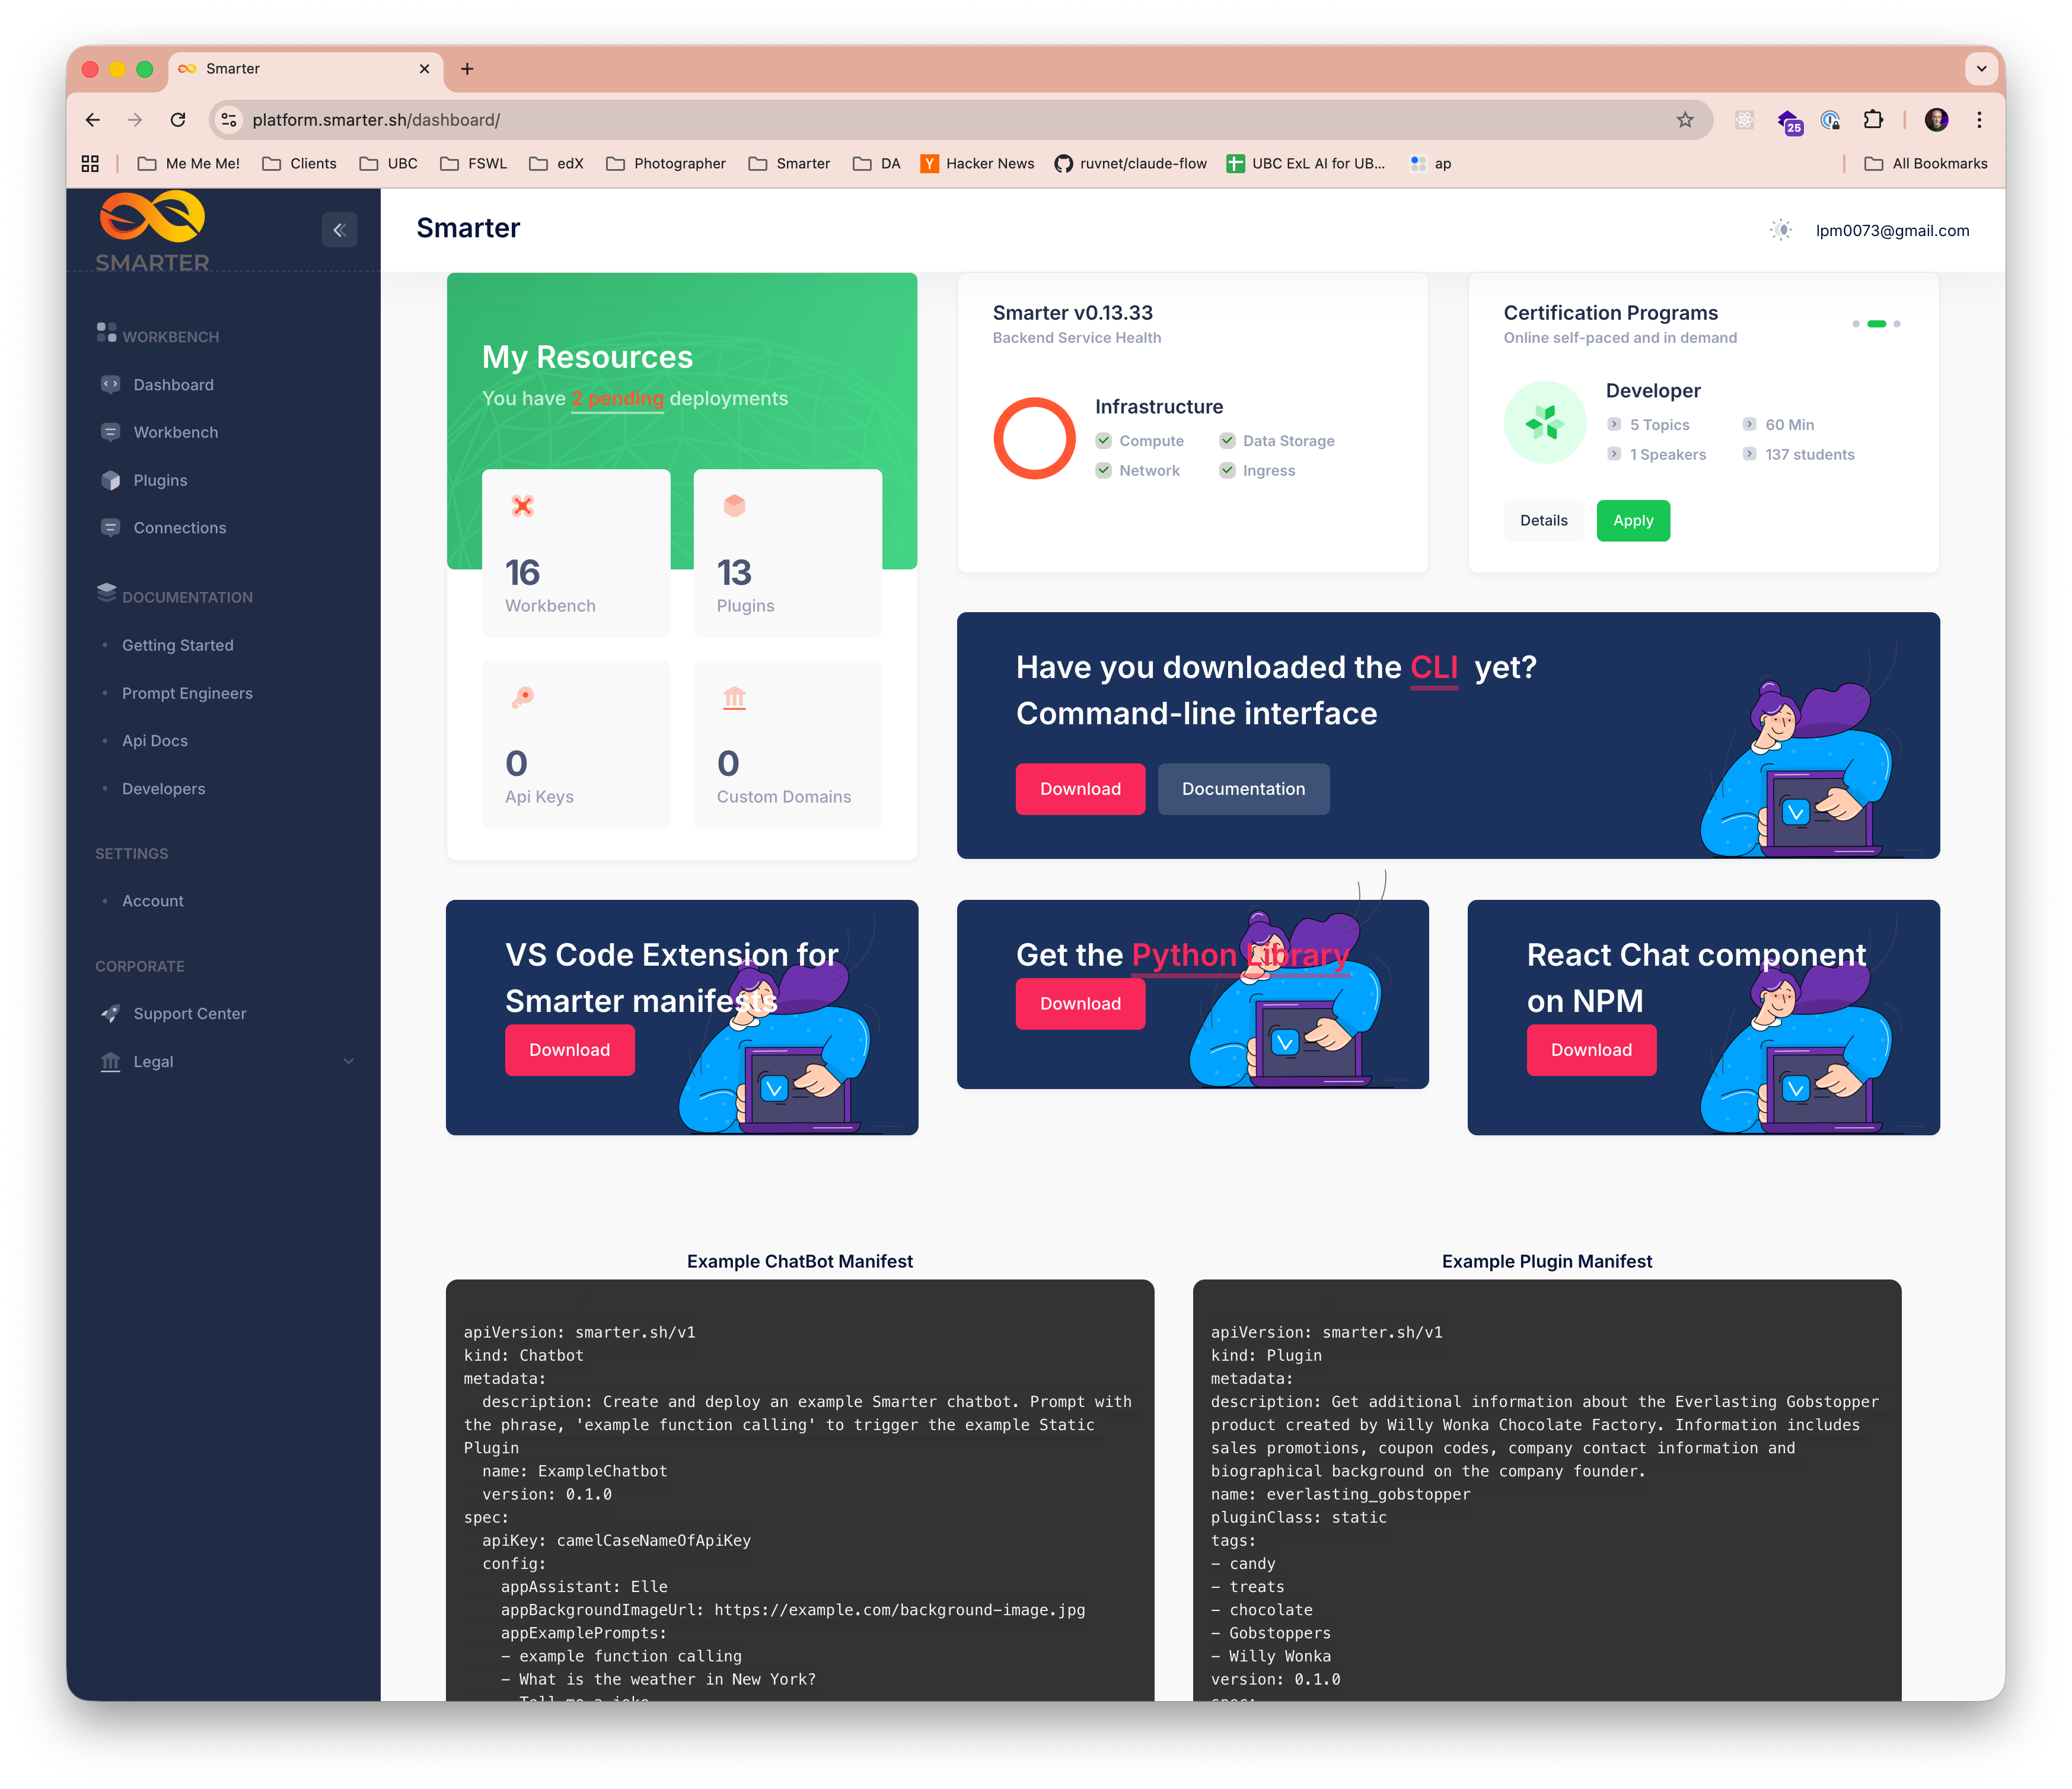The height and width of the screenshot is (1789, 2072).
Task: Open the Extensions puzzle icon
Action: [x=1873, y=120]
